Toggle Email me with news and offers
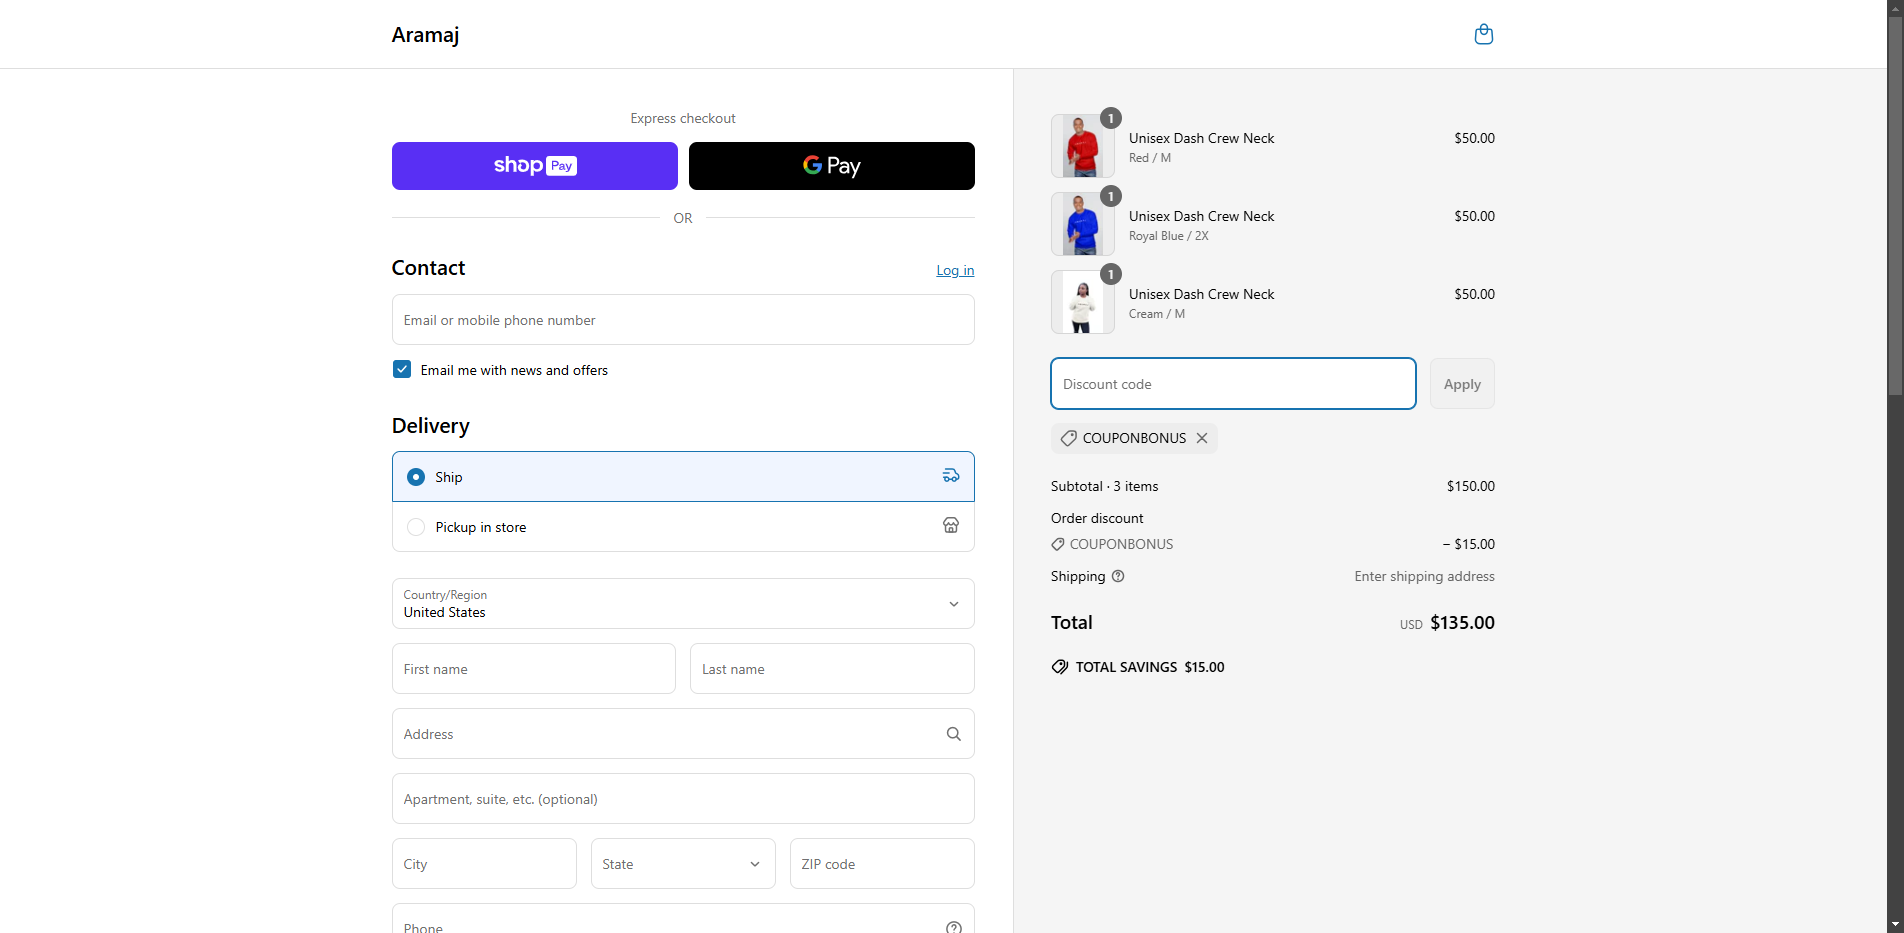Image resolution: width=1904 pixels, height=933 pixels. 402,369
